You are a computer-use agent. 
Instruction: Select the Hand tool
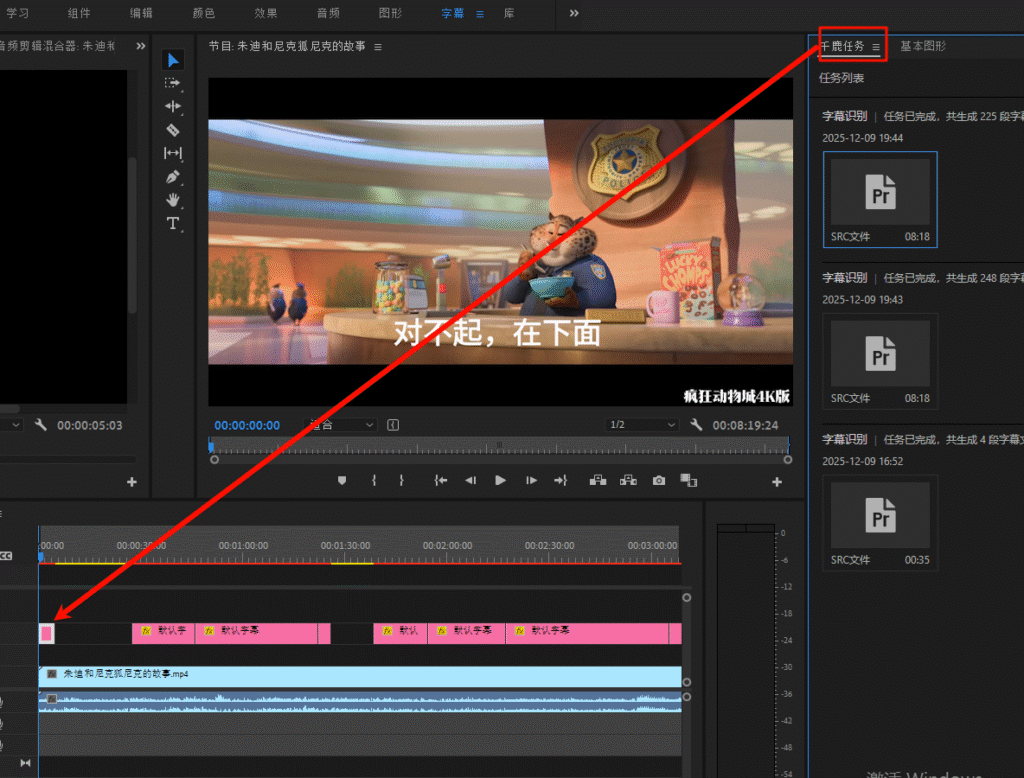[173, 199]
